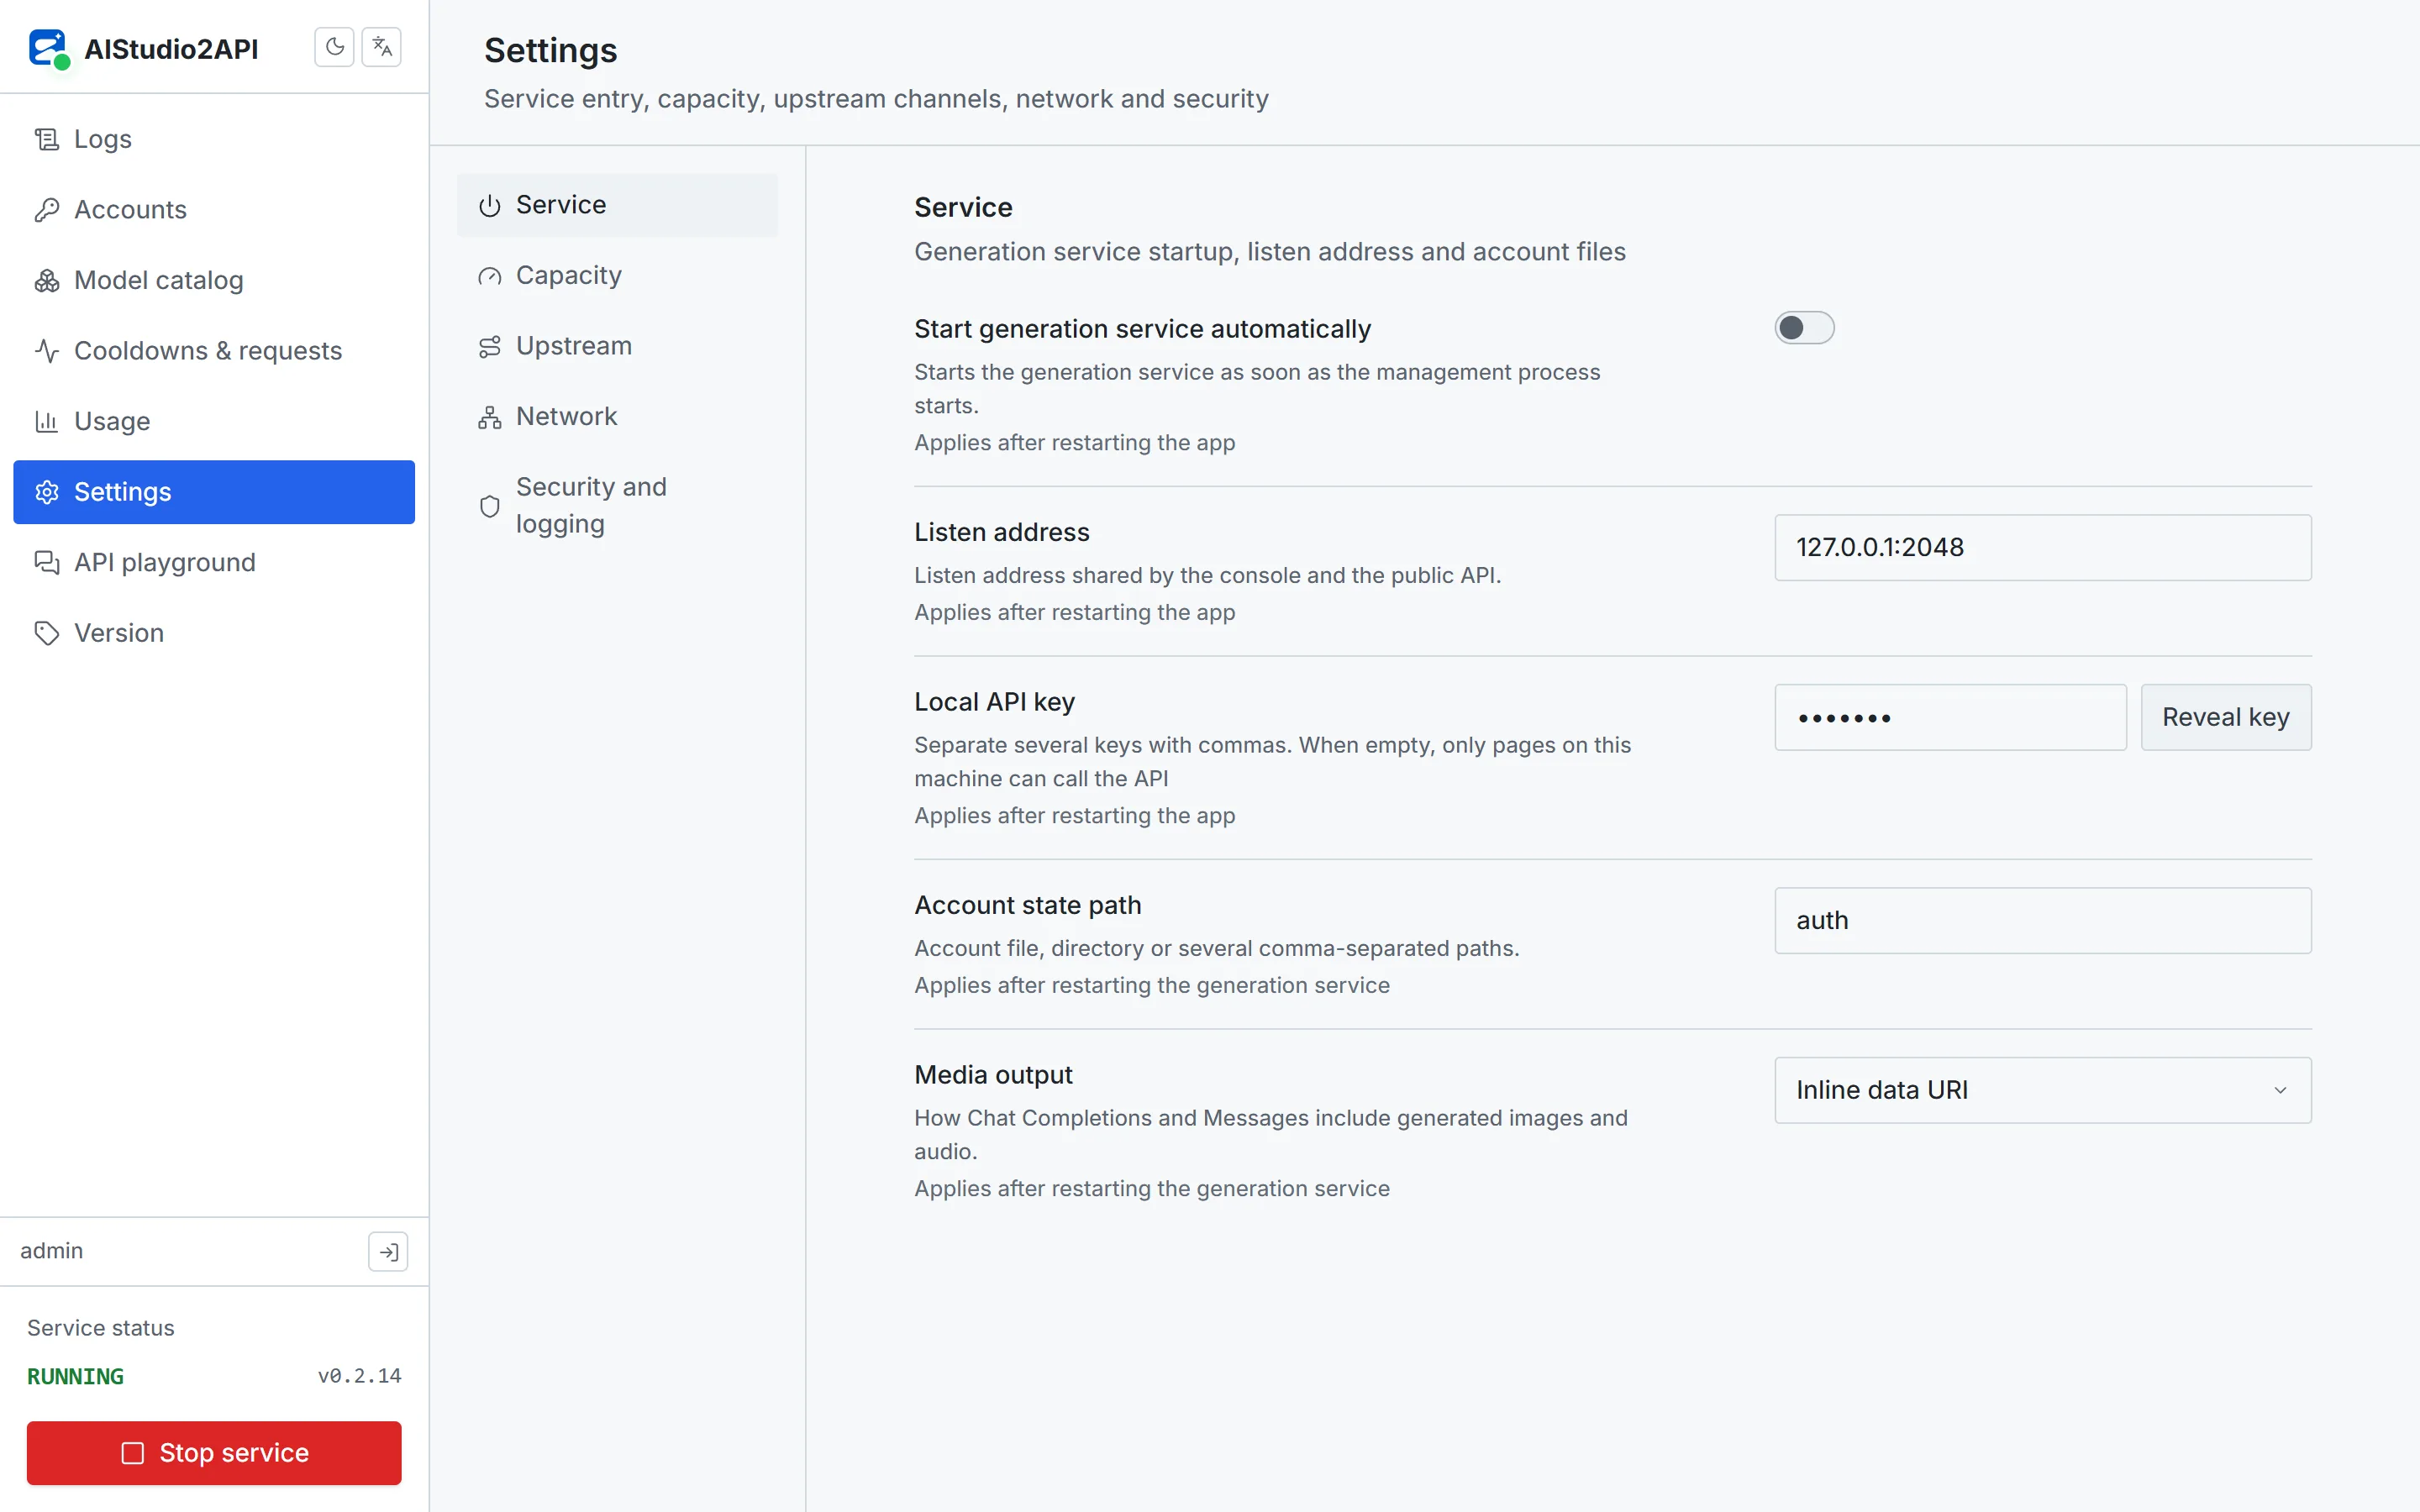
Task: Click the Model catalog cubes icon
Action: 47,280
